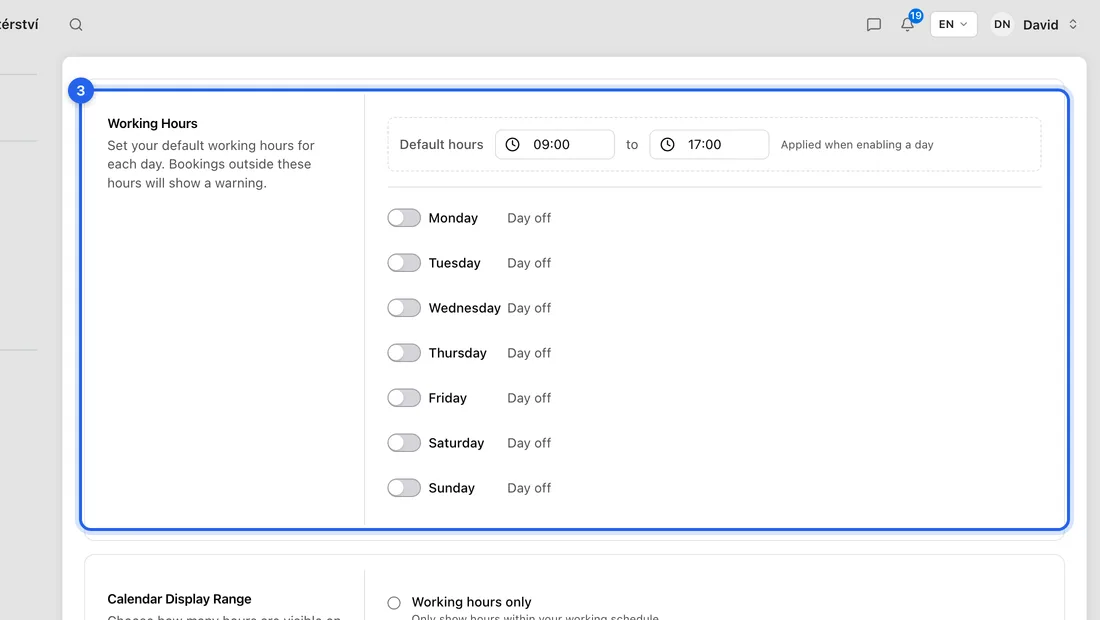Click the Working hours only label
The width and height of the screenshot is (1100, 620).
471,602
